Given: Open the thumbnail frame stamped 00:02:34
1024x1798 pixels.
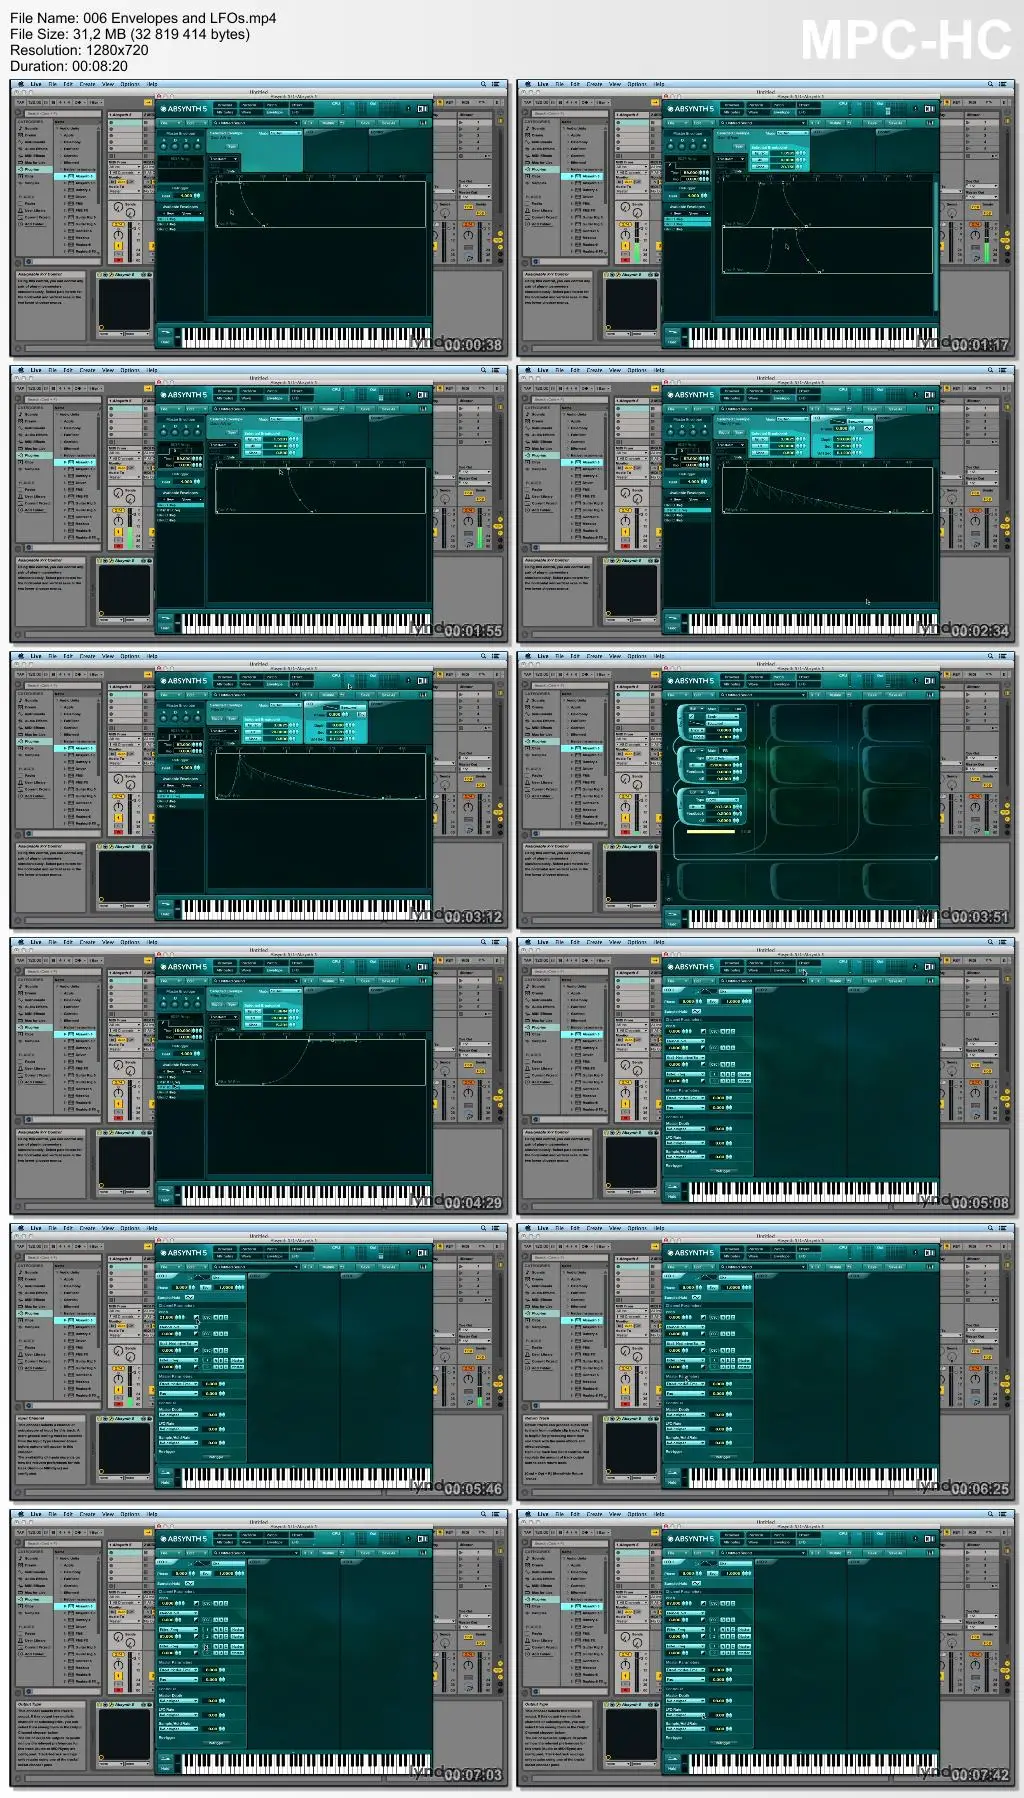Looking at the screenshot, I should coord(766,504).
